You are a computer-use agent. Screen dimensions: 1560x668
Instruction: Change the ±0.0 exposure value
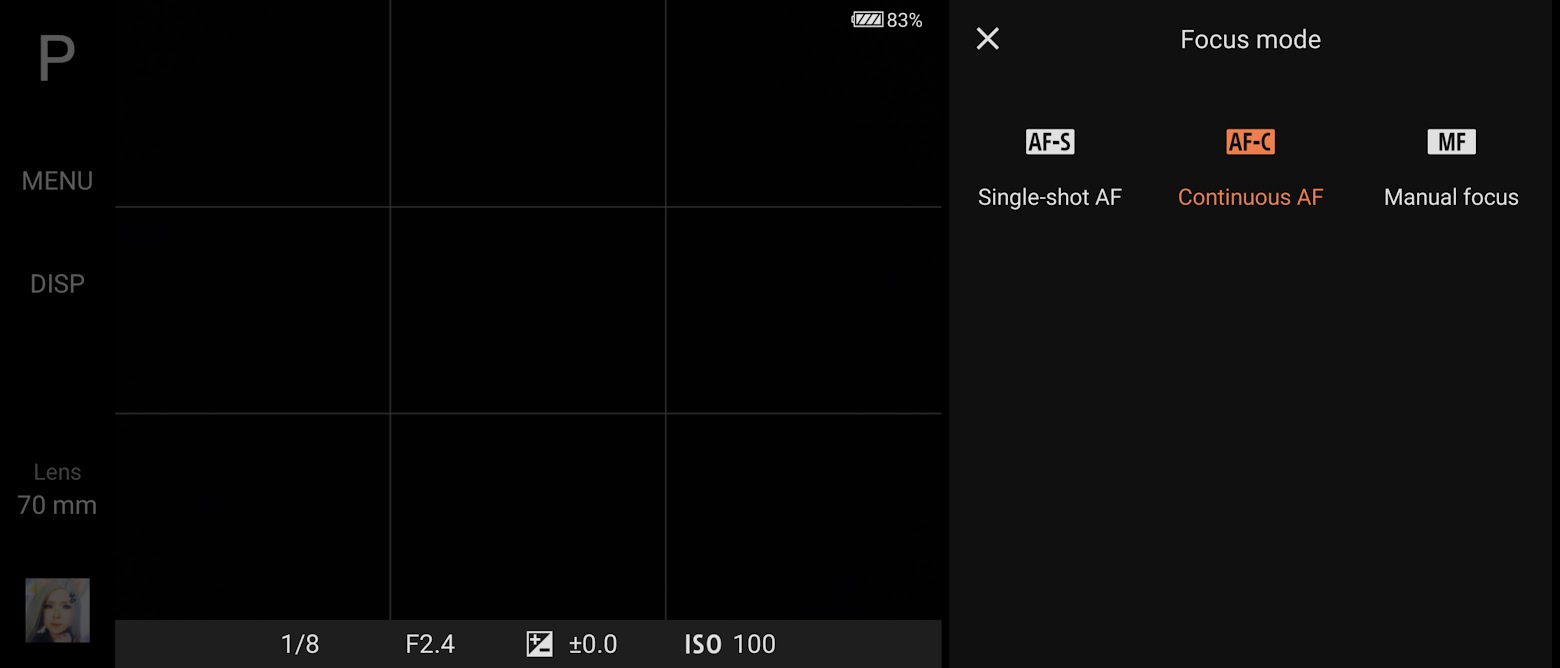[x=593, y=644]
